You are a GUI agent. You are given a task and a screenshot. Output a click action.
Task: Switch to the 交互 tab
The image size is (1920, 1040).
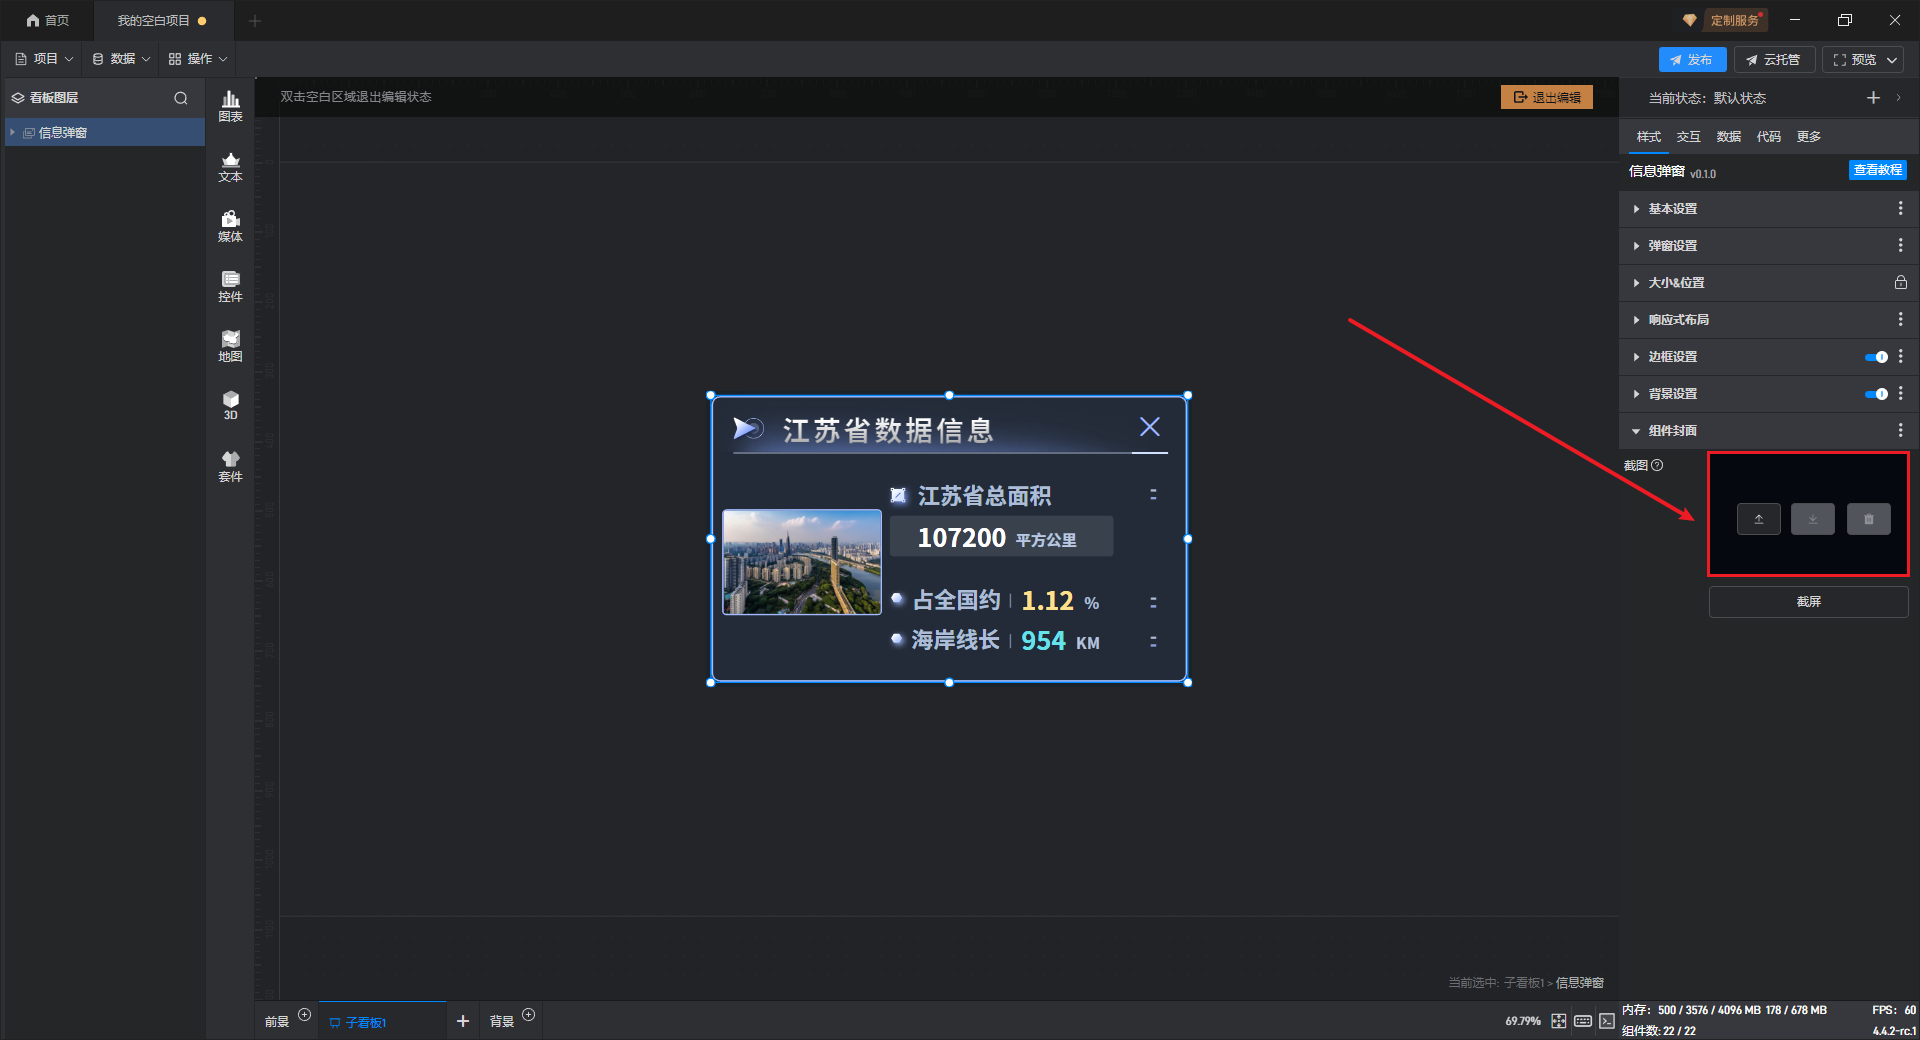(x=1688, y=137)
